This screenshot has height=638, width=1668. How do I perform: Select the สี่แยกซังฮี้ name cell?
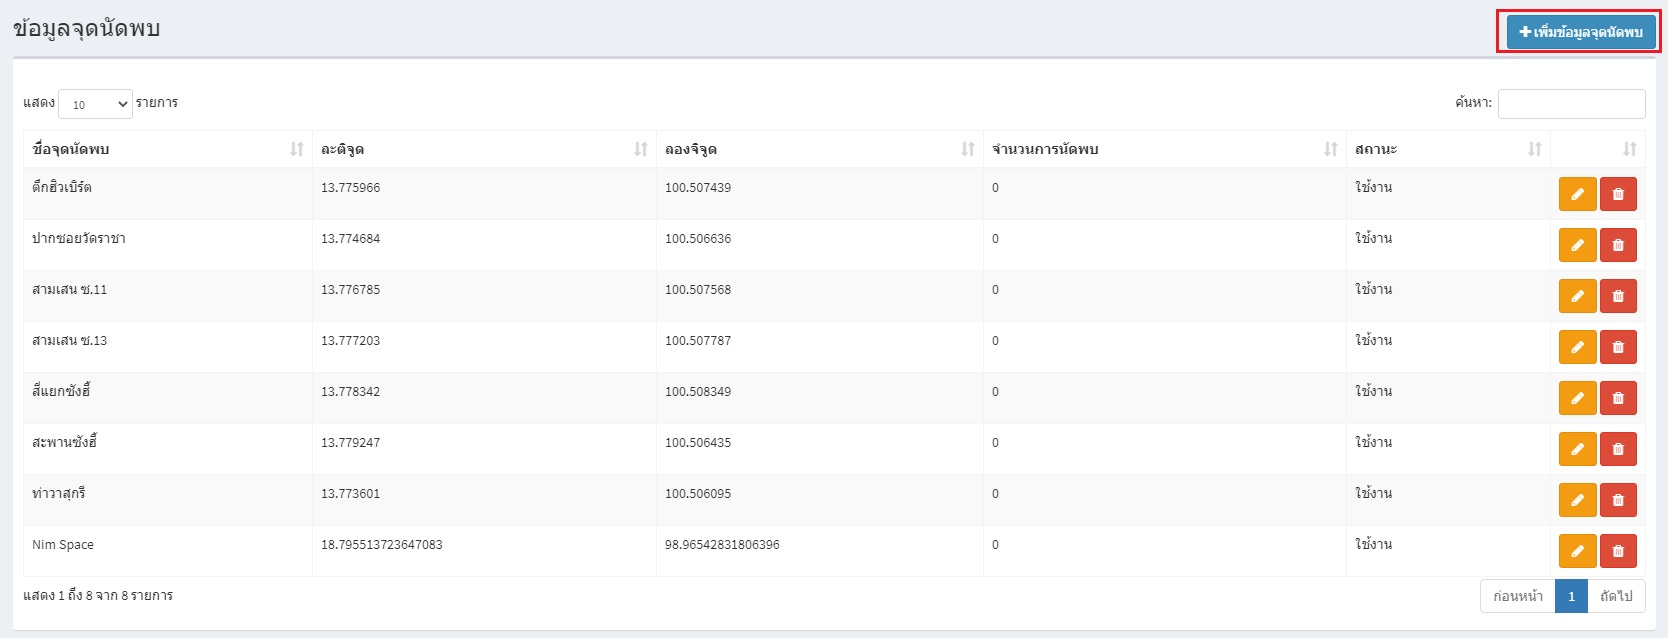tap(168, 398)
